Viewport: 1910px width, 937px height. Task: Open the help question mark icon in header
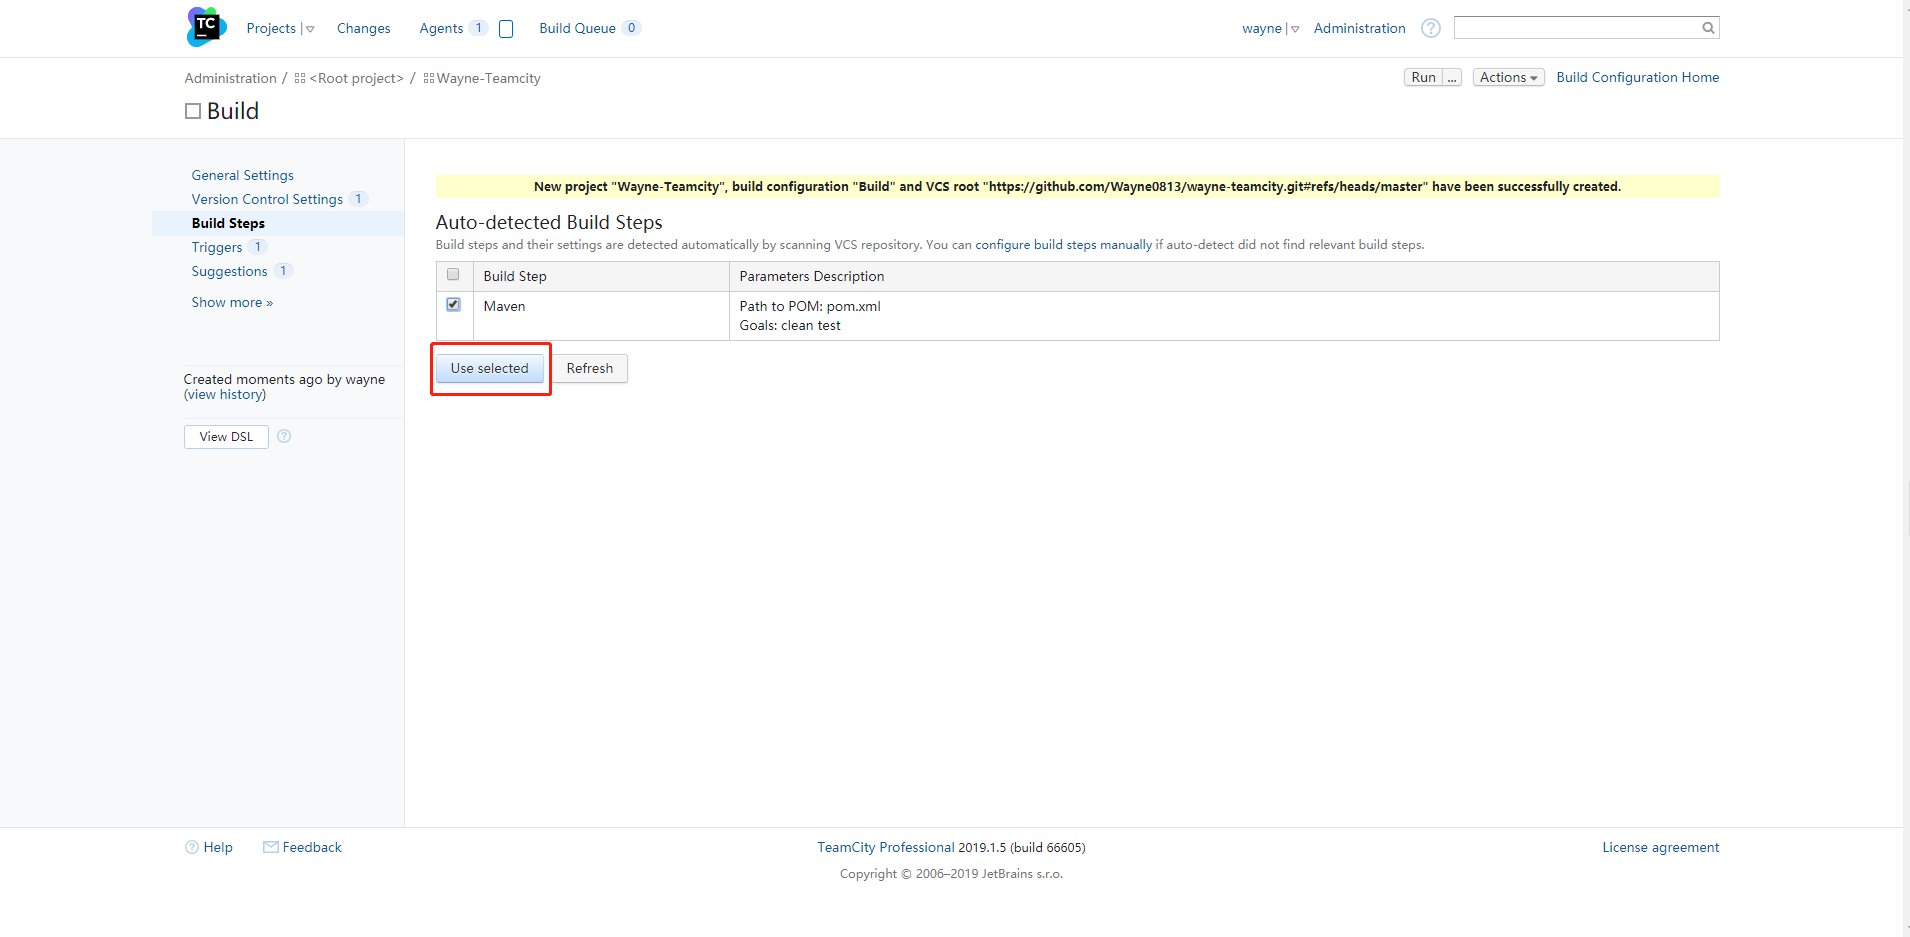(x=1431, y=28)
